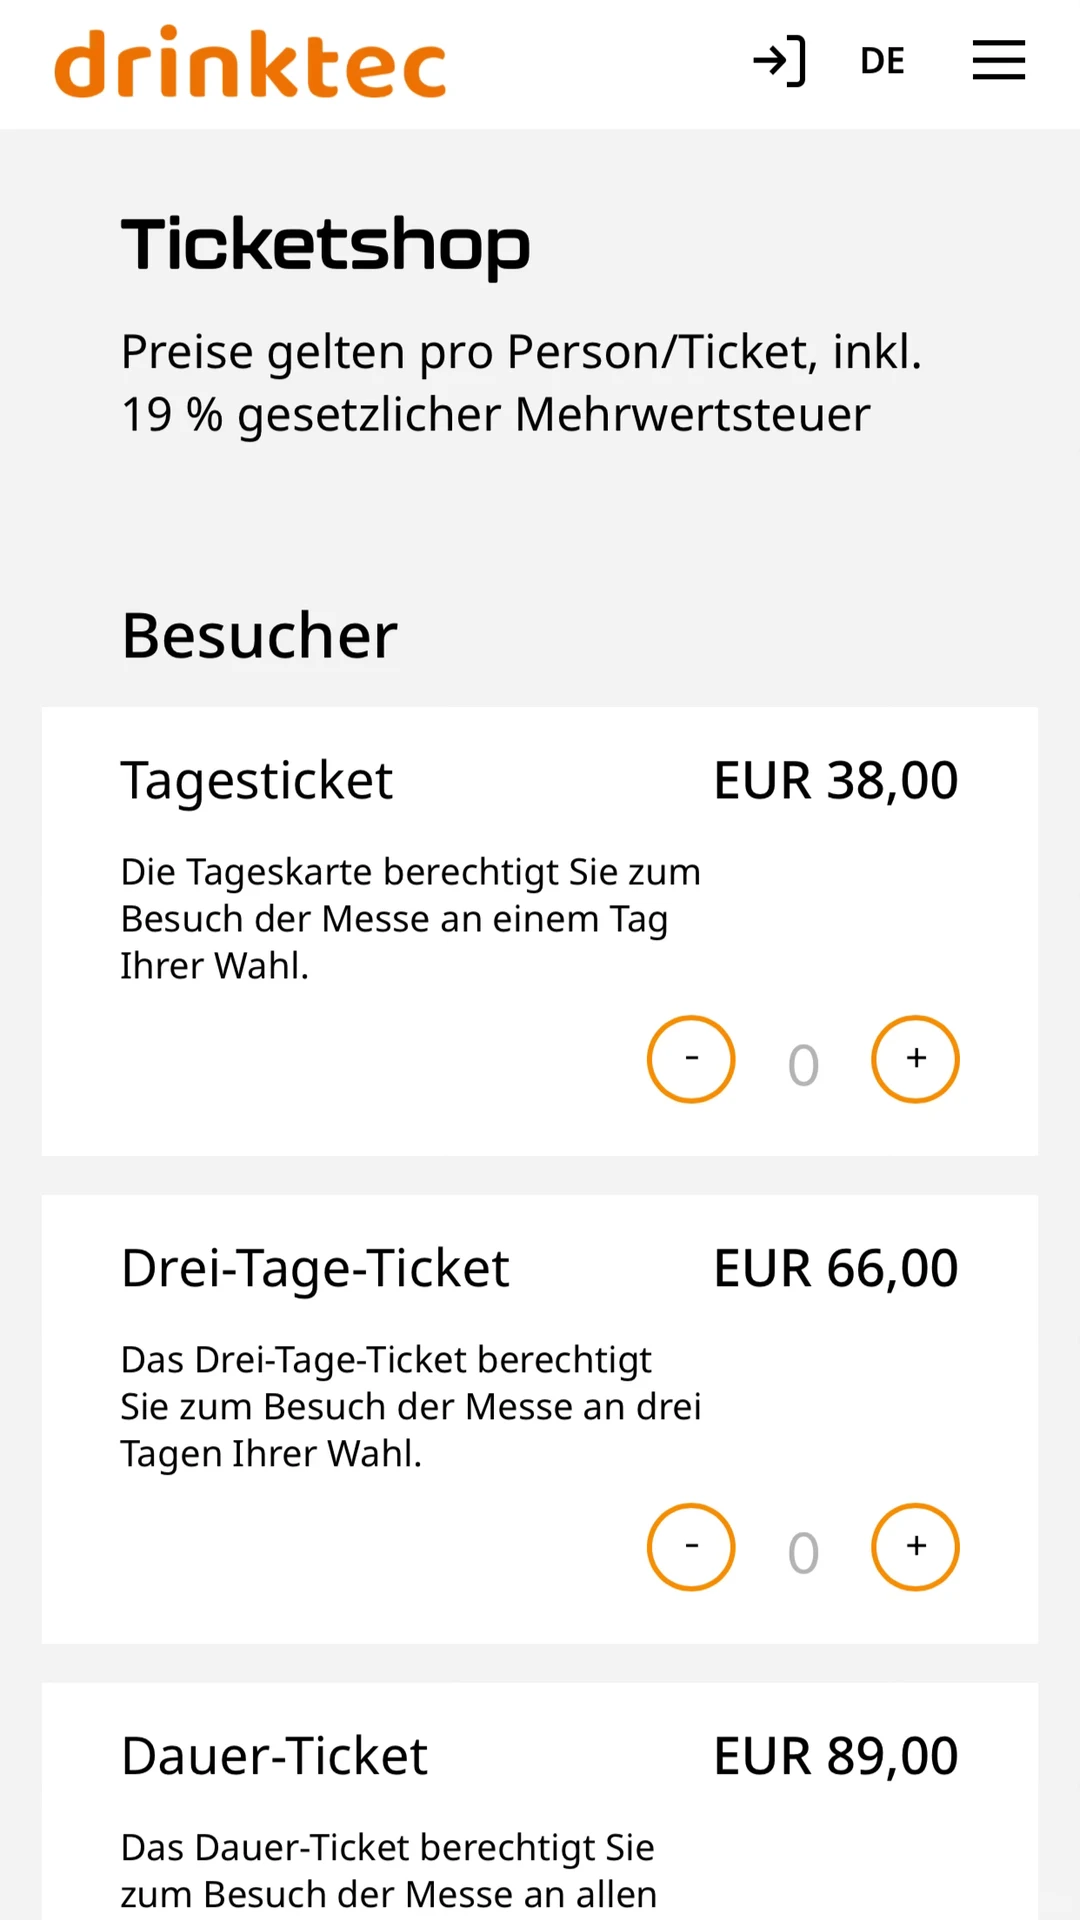Viewport: 1080px width, 1920px height.
Task: Click the Tagesticket title
Action: [257, 781]
